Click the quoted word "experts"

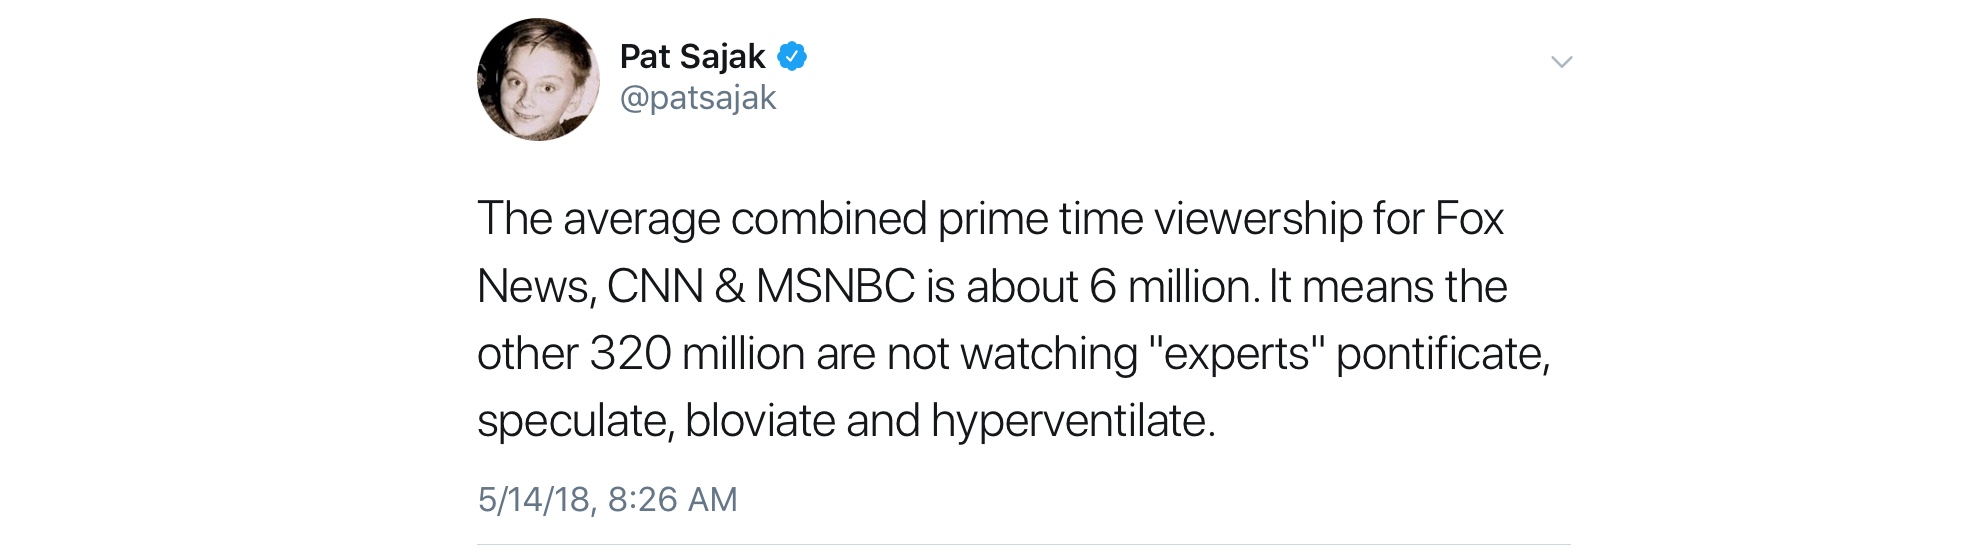tap(1237, 354)
